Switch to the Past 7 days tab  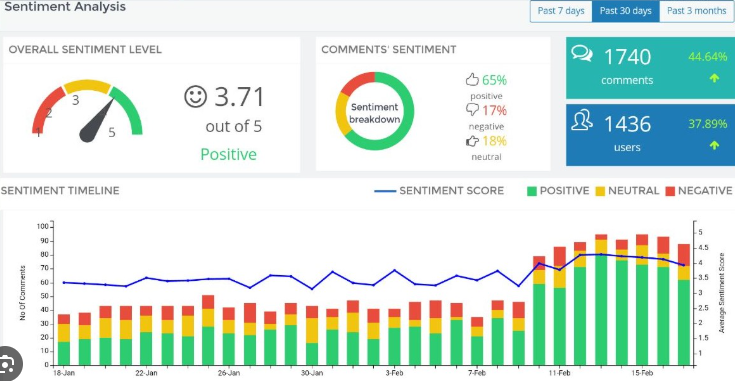pos(561,11)
